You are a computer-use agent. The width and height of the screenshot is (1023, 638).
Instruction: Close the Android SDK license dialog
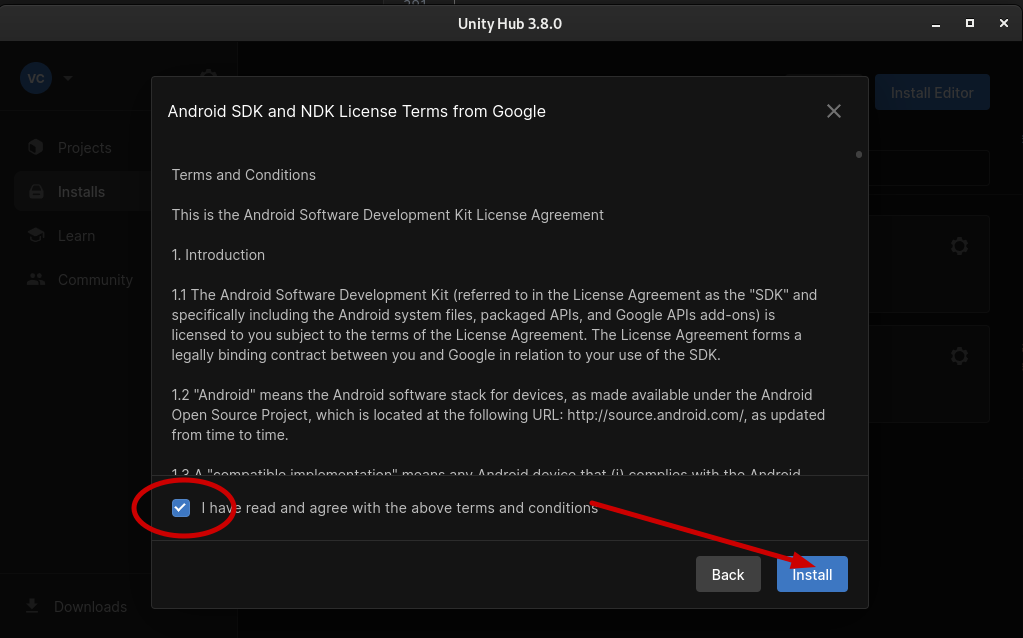pos(834,111)
